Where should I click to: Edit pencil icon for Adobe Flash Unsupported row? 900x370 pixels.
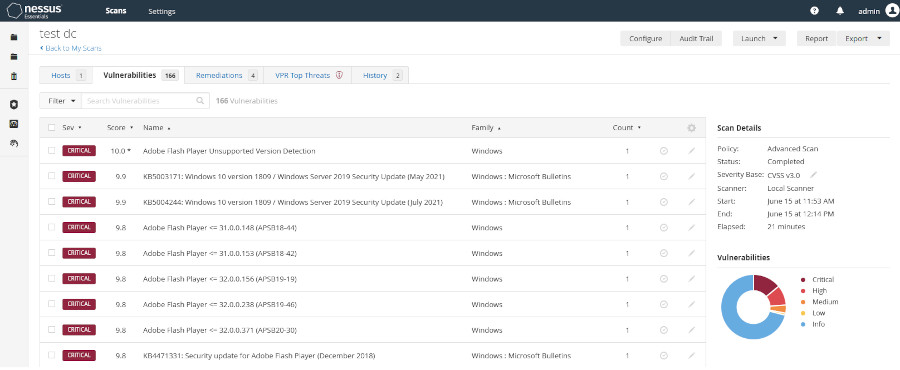[692, 151]
